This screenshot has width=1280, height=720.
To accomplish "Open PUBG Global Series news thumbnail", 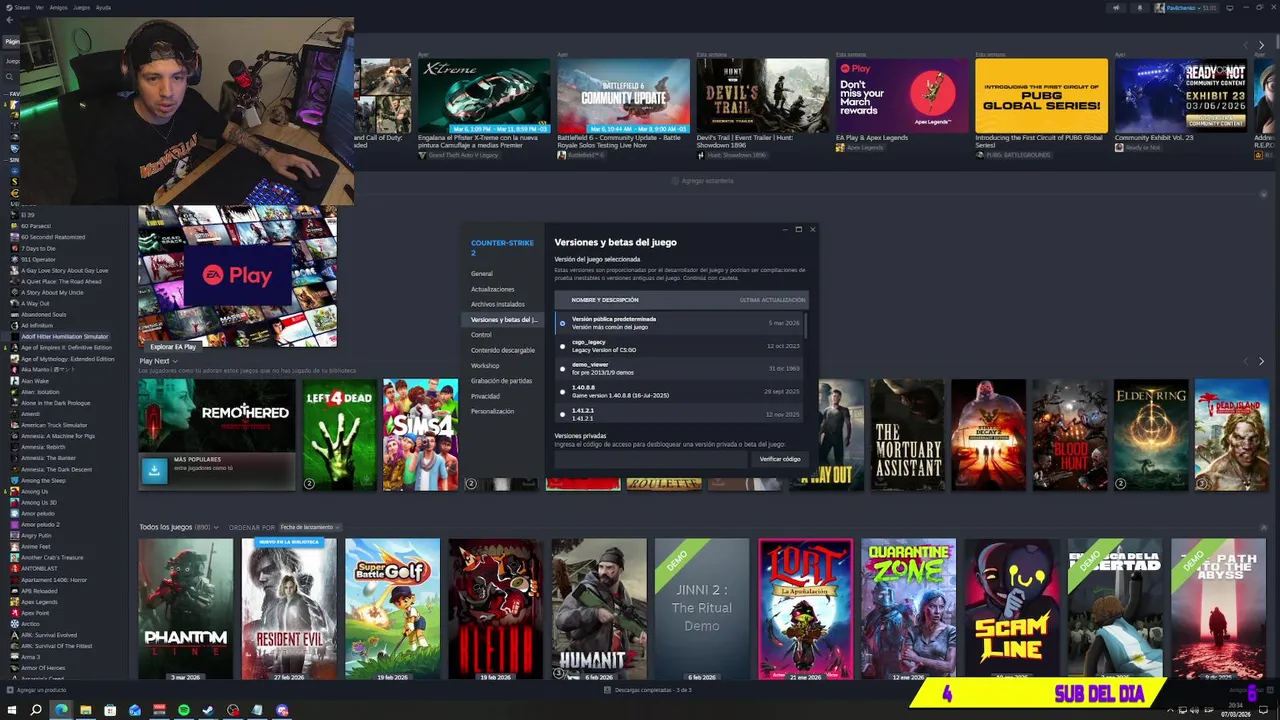I will coord(1041,95).
